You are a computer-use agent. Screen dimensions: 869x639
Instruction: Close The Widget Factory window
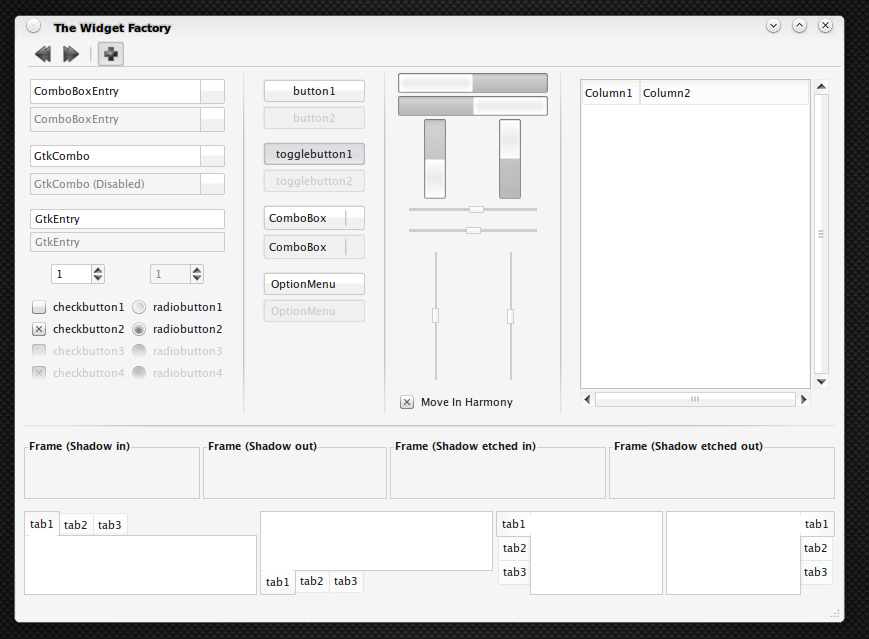(825, 25)
